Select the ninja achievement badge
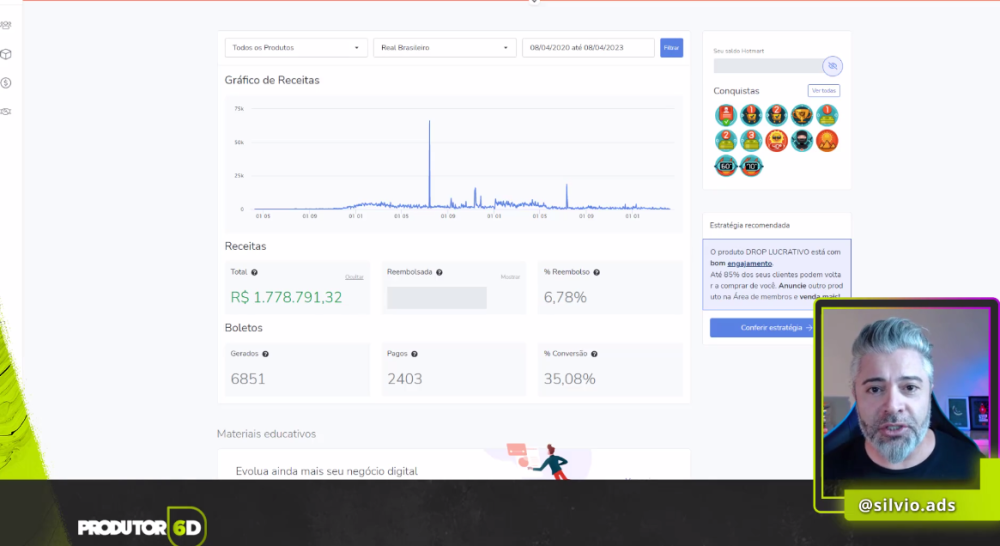Image resolution: width=1000 pixels, height=546 pixels. [x=802, y=140]
